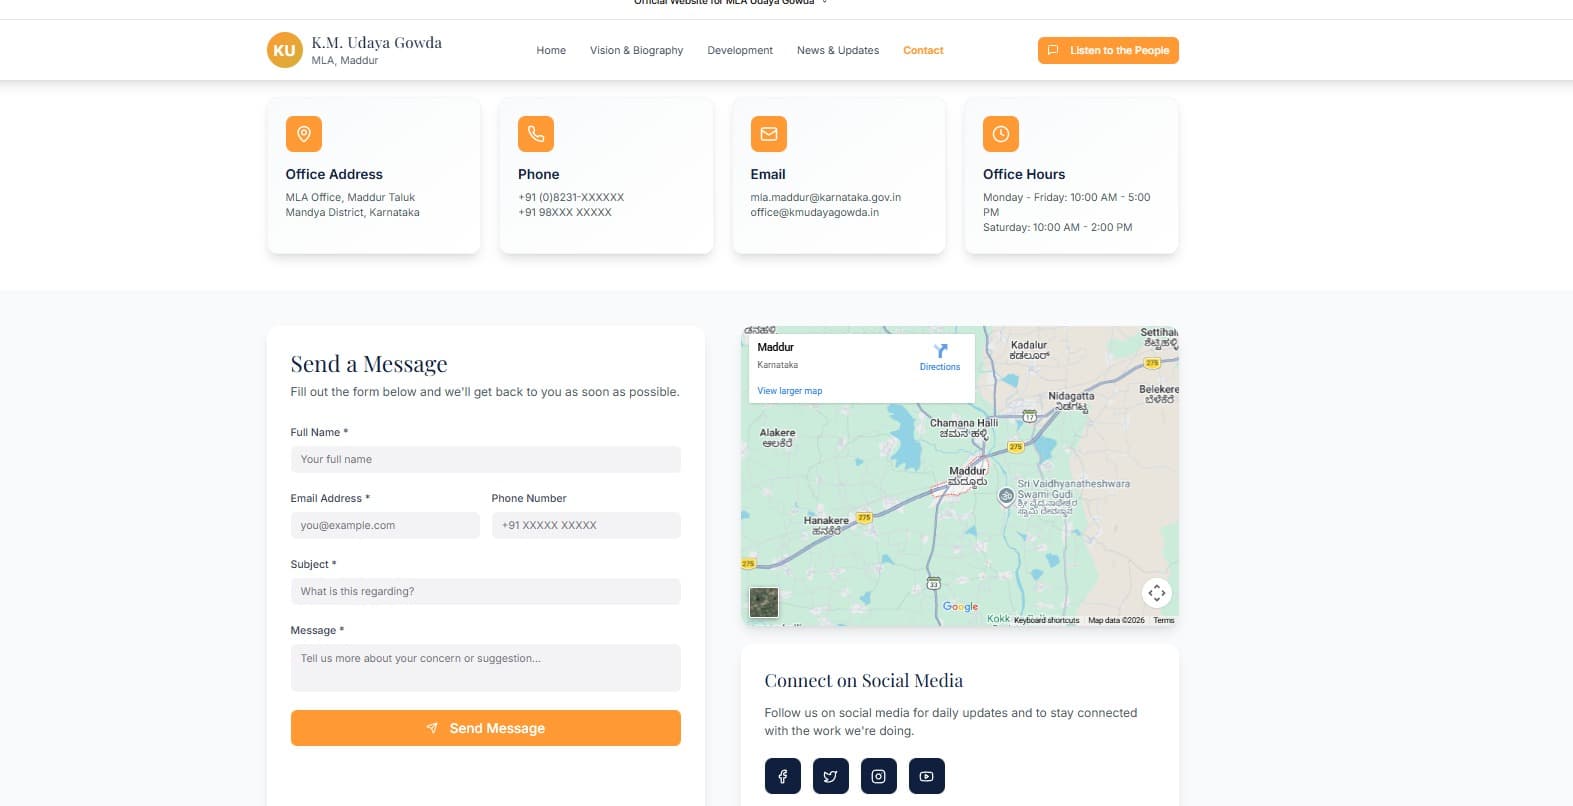Viewport: 1573px width, 806px height.
Task: Click the KU logo avatar
Action: pyautogui.click(x=285, y=50)
